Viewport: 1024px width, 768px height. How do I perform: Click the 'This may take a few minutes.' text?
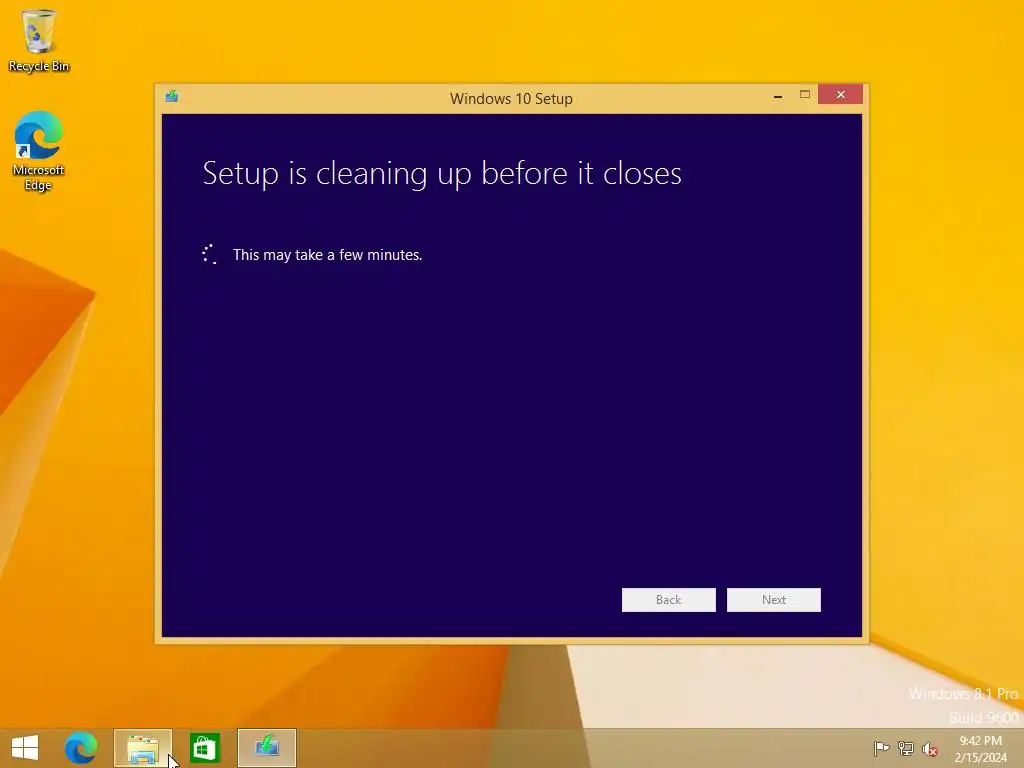(327, 255)
